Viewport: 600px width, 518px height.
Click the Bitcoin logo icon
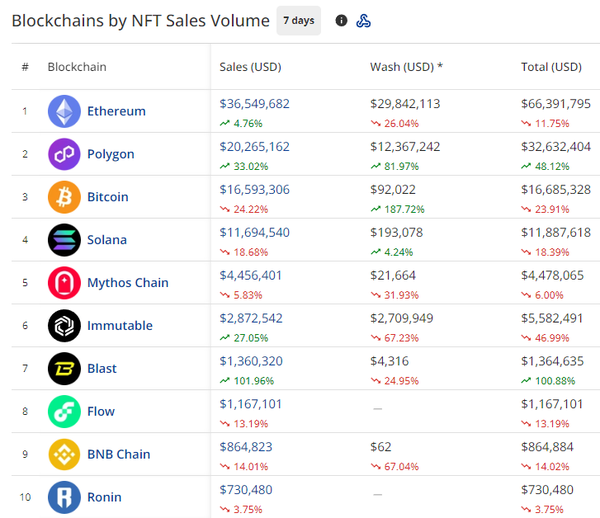(x=64, y=197)
